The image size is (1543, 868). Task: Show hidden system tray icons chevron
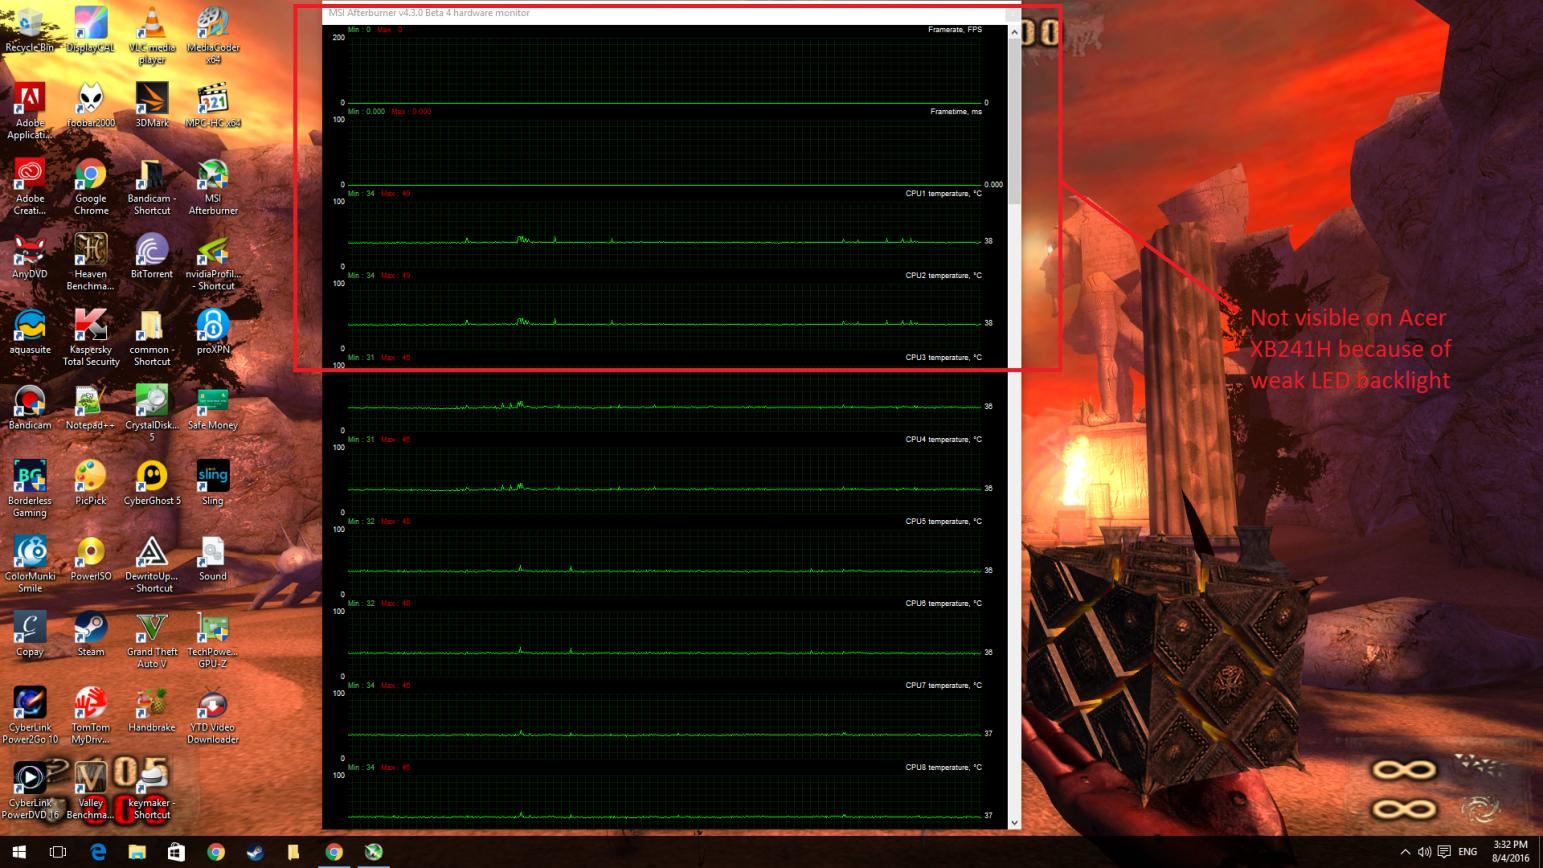point(1405,852)
